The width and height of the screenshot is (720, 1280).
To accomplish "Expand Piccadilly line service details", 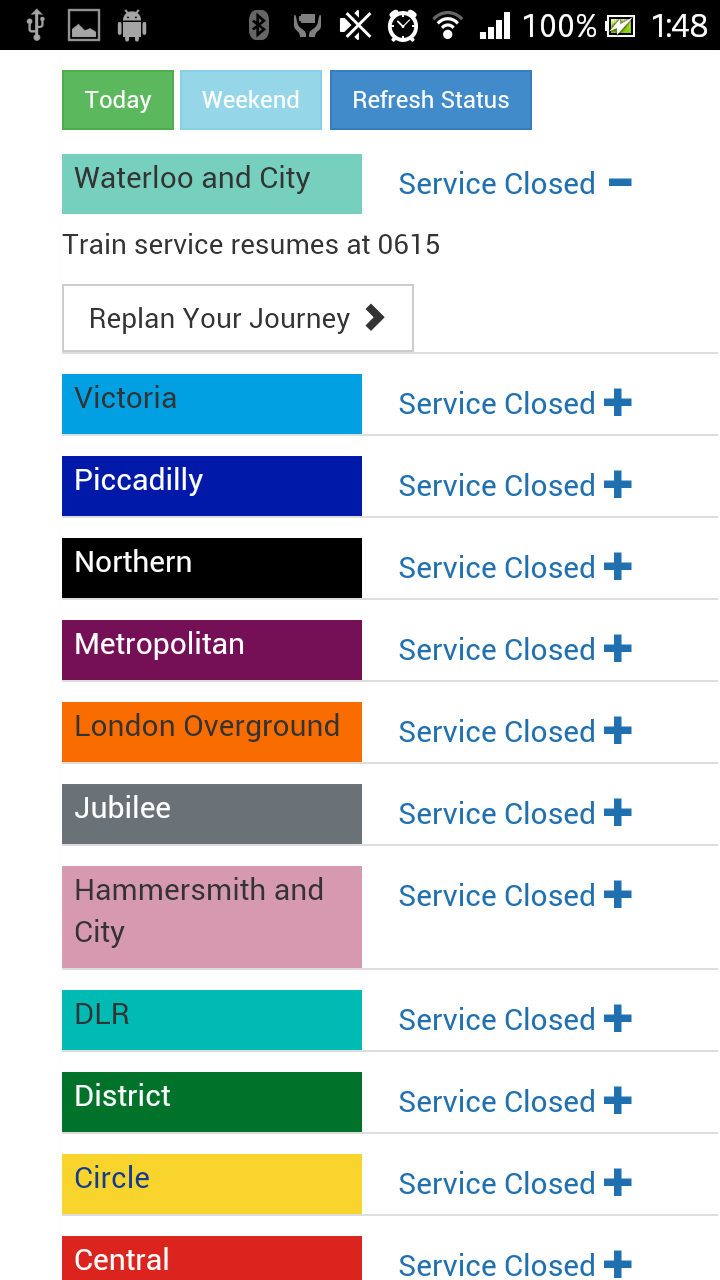I will click(620, 485).
